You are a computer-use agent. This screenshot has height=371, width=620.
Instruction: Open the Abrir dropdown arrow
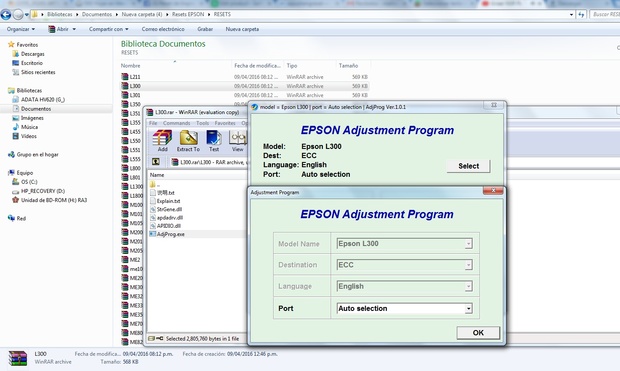(x=74, y=29)
